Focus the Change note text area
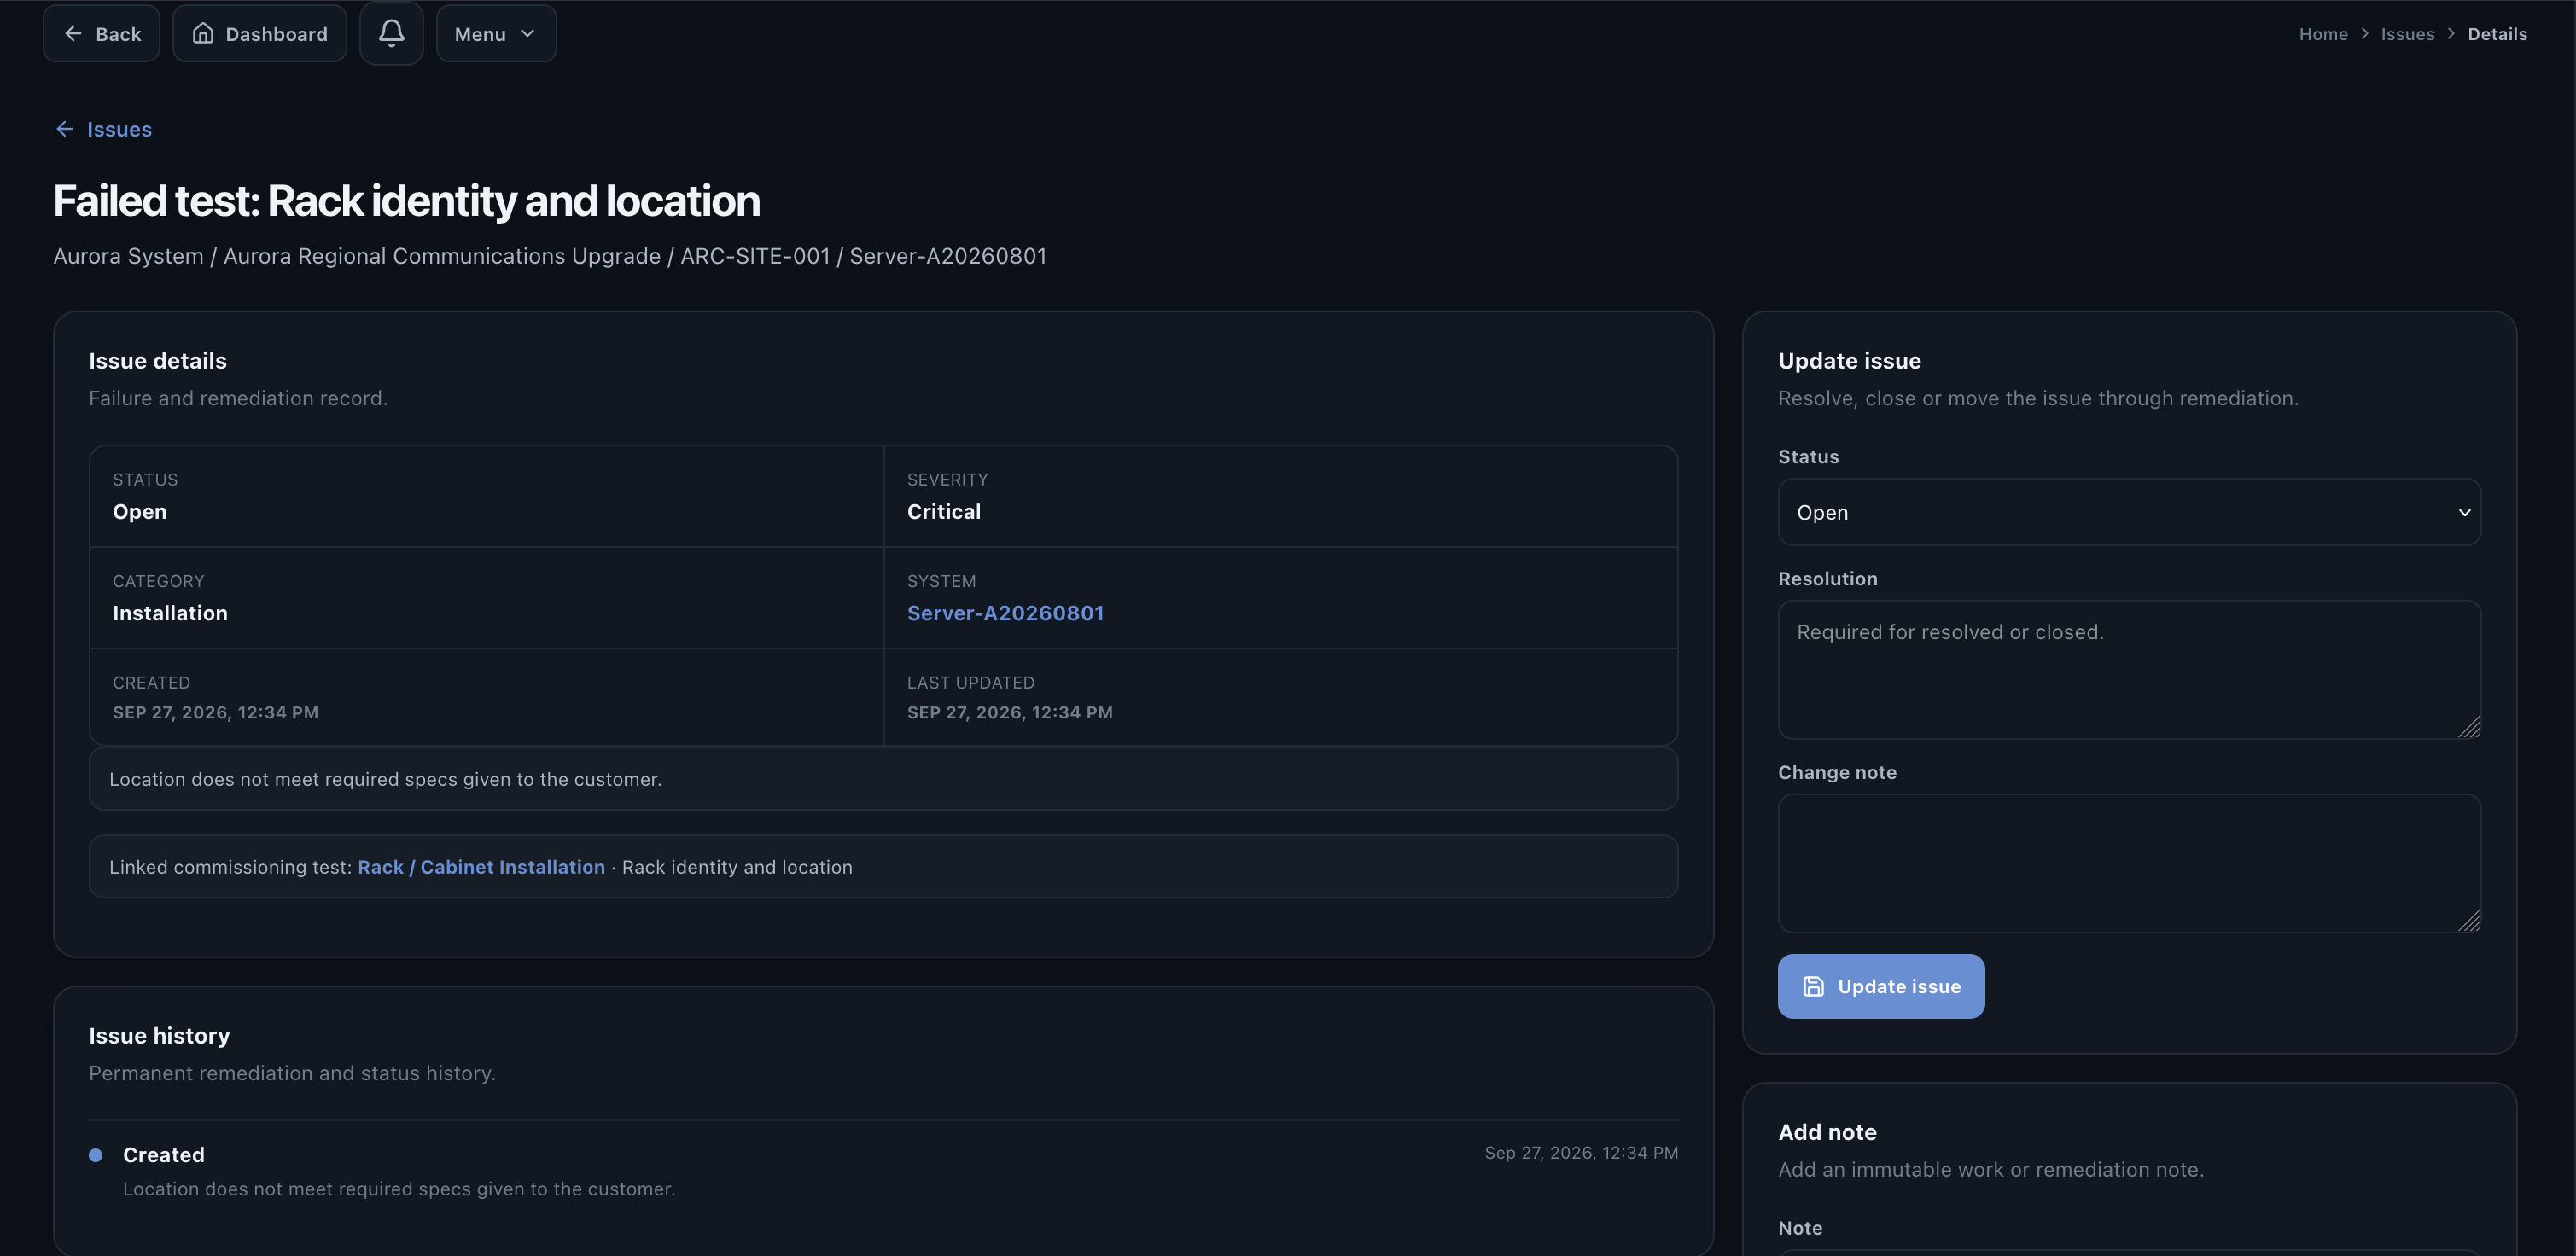 (2128, 863)
